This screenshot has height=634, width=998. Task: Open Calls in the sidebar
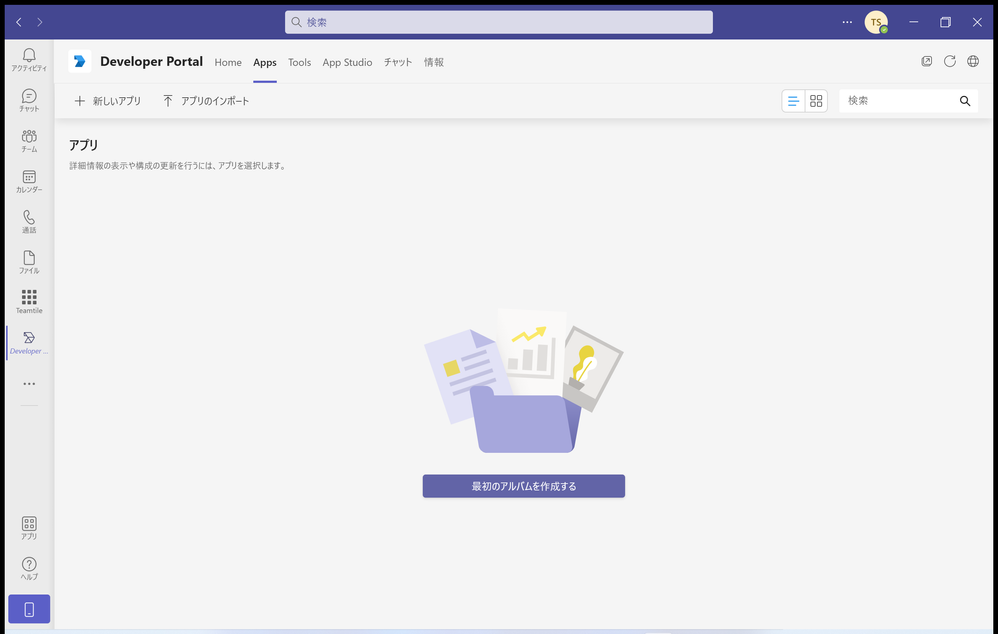(29, 222)
